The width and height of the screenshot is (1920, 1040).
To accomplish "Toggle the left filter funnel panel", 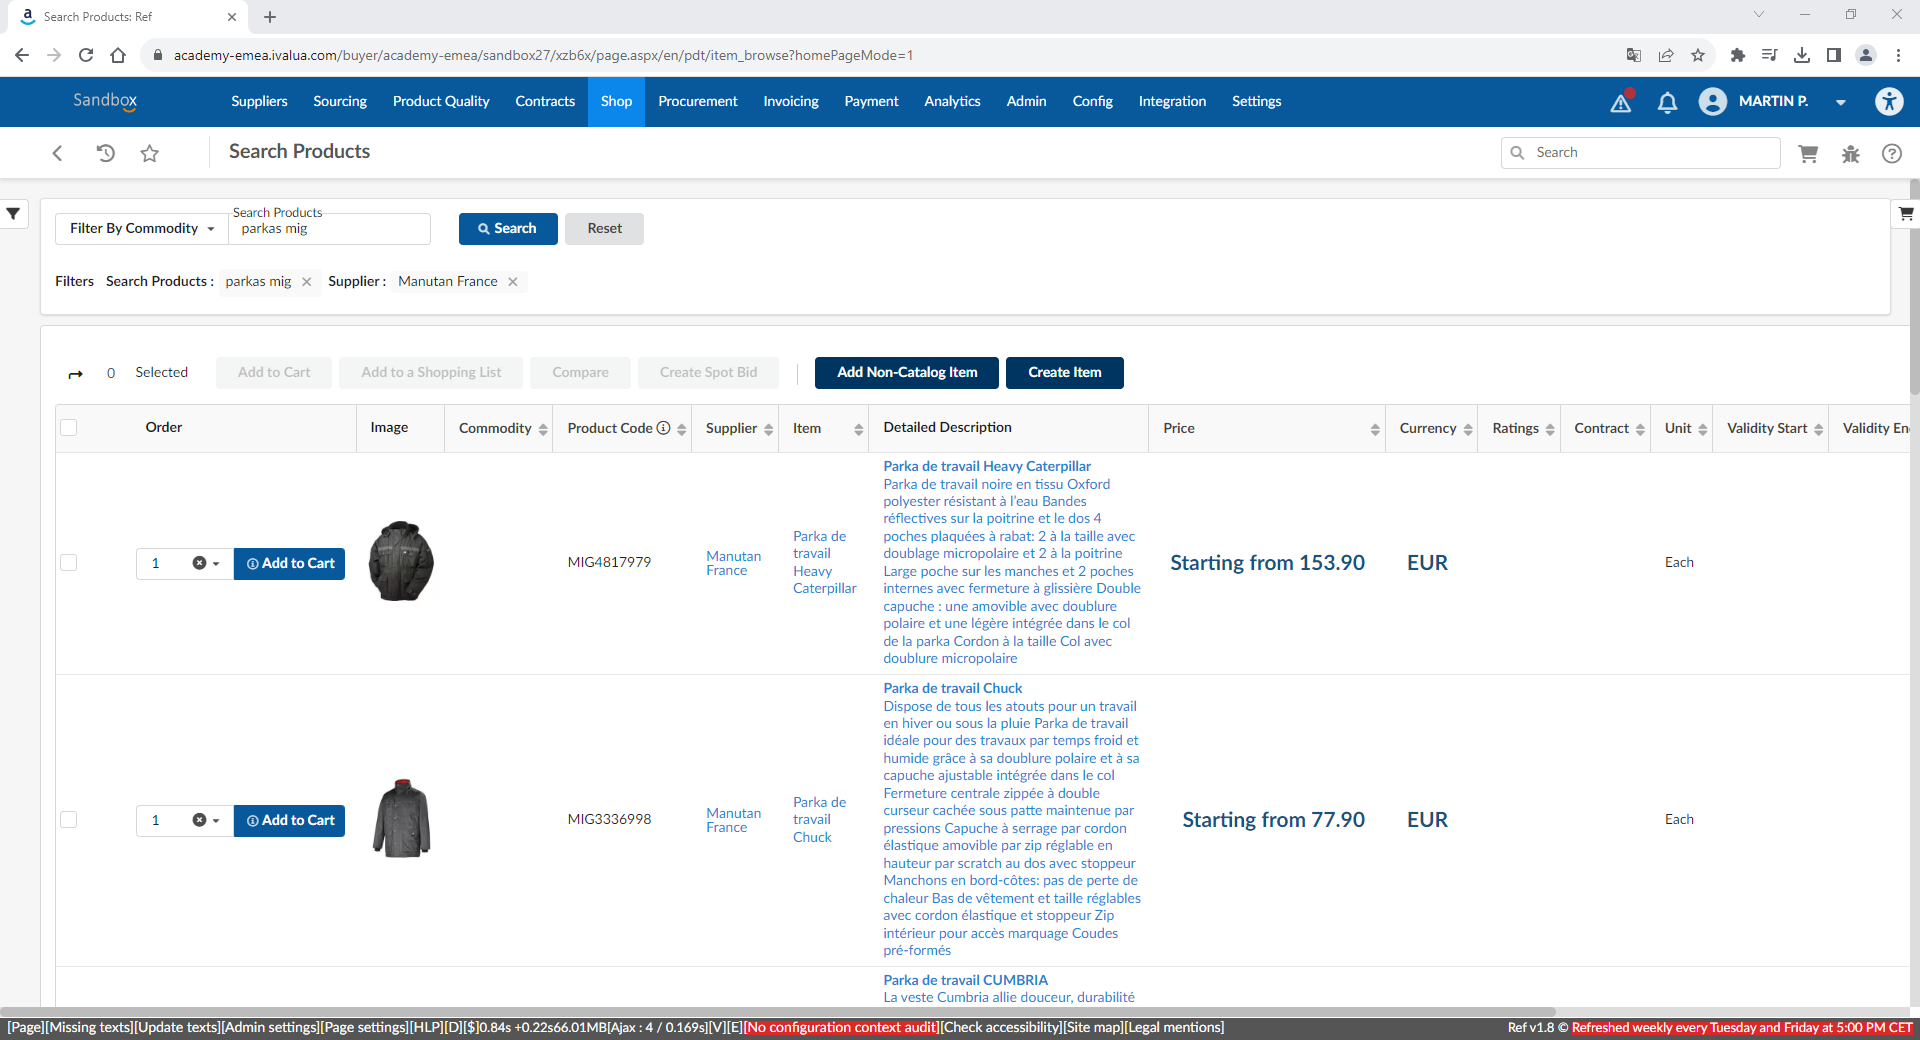I will [x=14, y=213].
